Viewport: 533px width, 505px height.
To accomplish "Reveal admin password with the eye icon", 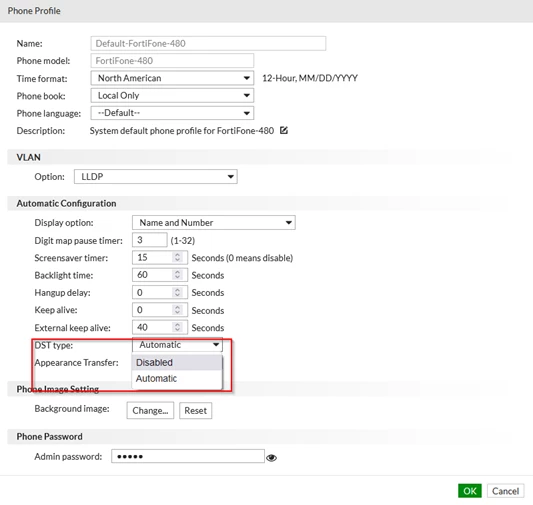I will coord(271,458).
